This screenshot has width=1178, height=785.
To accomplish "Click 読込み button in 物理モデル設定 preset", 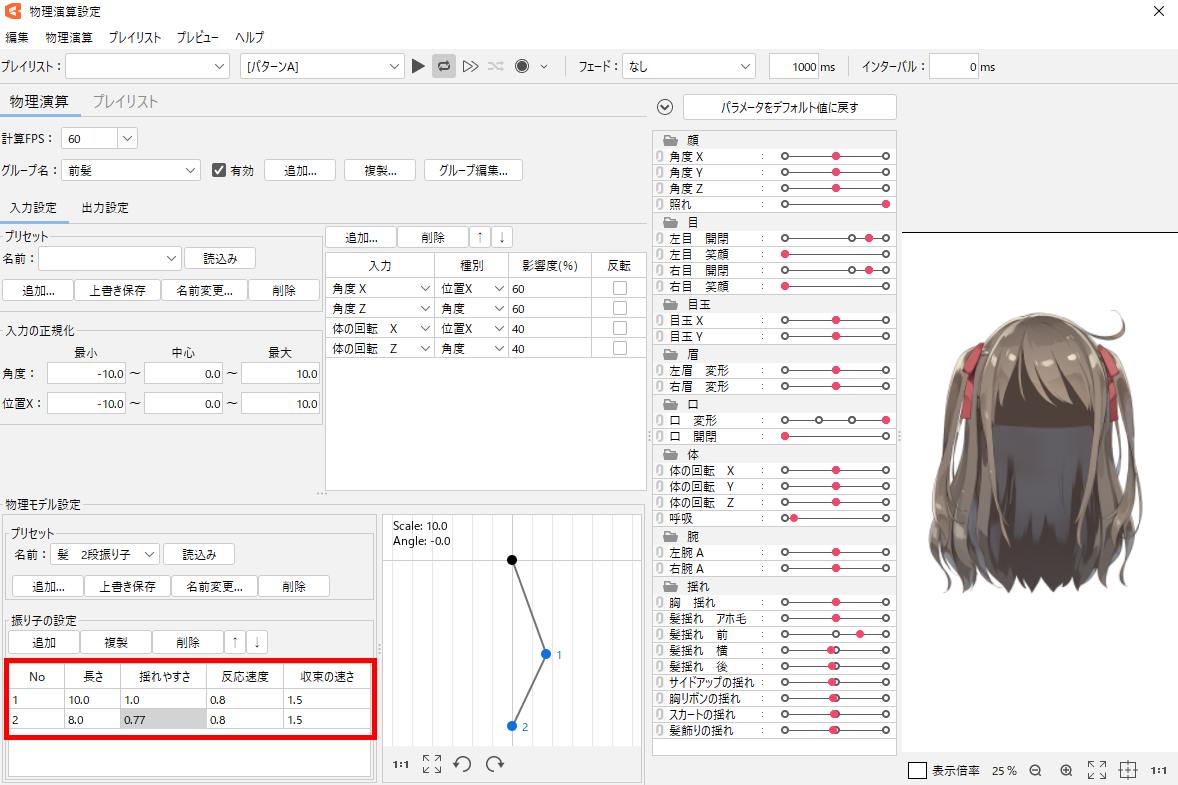I will [199, 554].
